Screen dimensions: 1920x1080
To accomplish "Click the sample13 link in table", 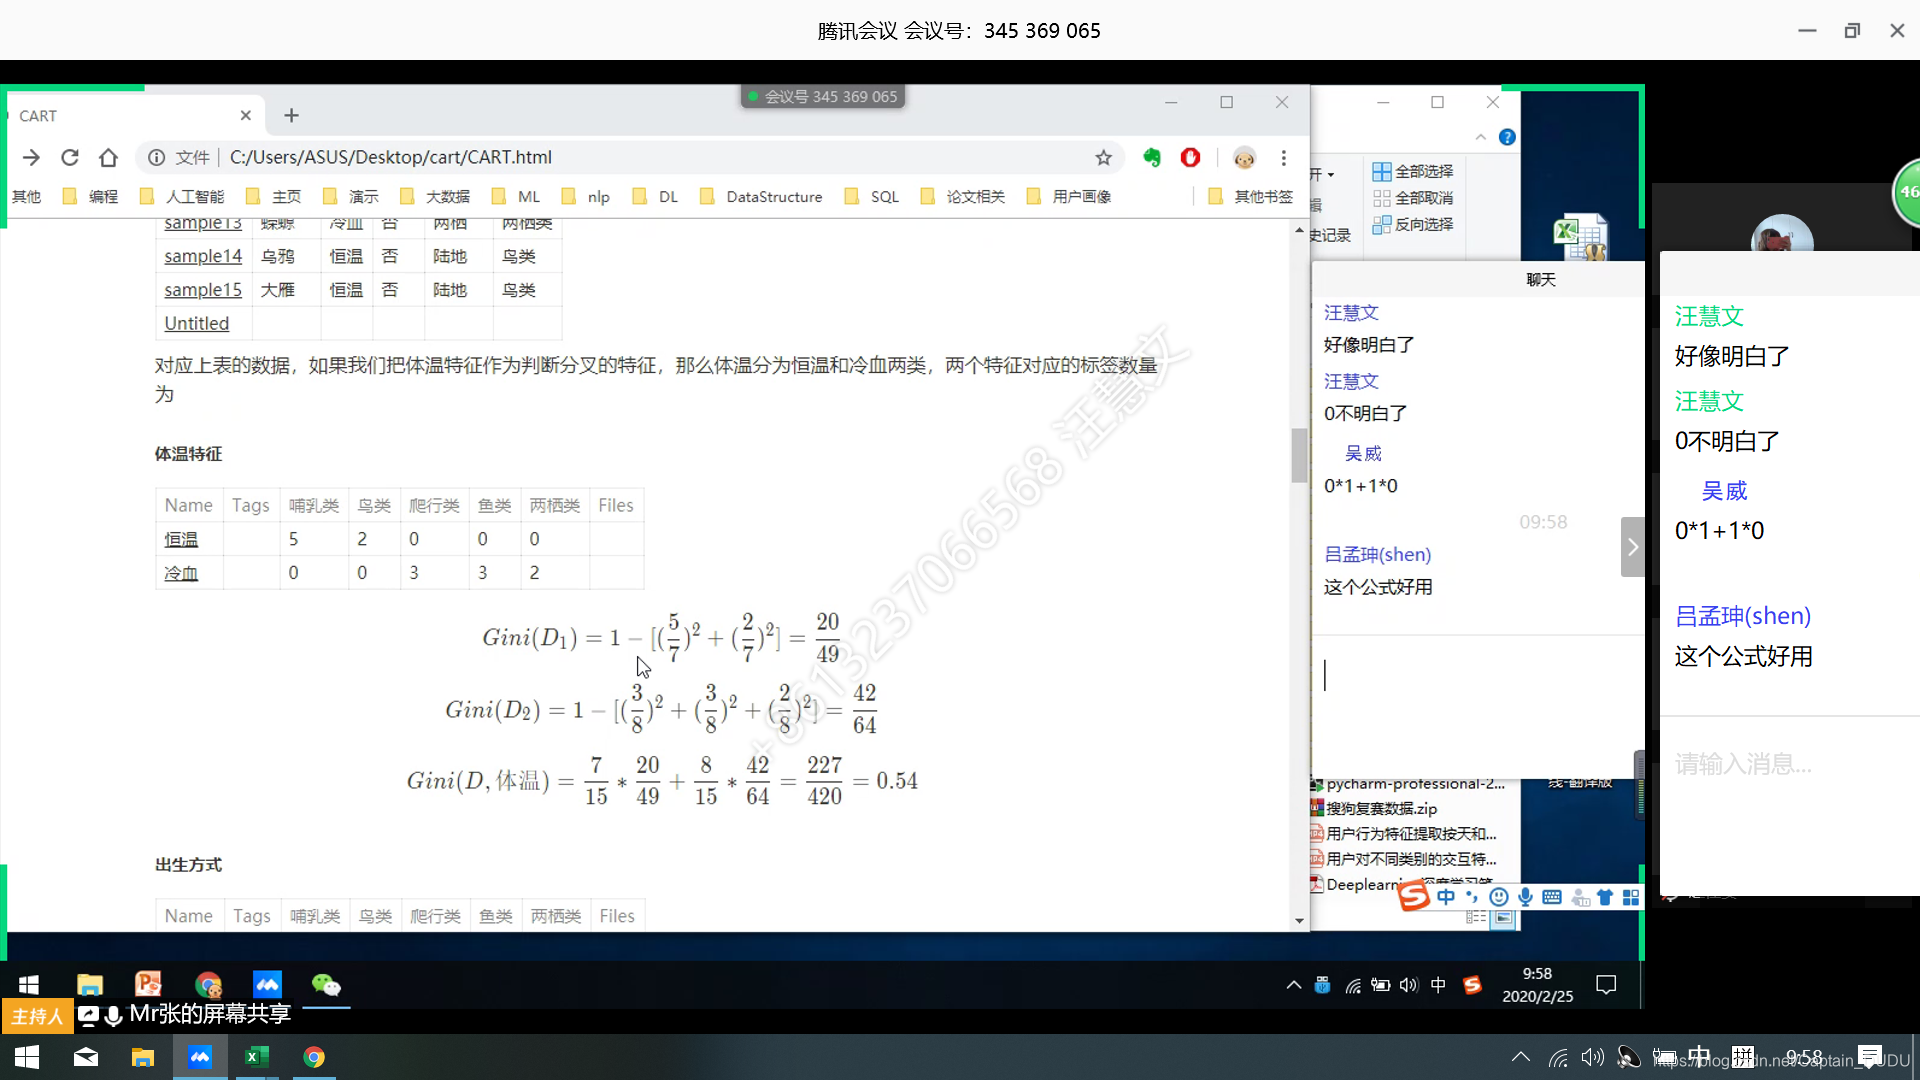I will (202, 222).
